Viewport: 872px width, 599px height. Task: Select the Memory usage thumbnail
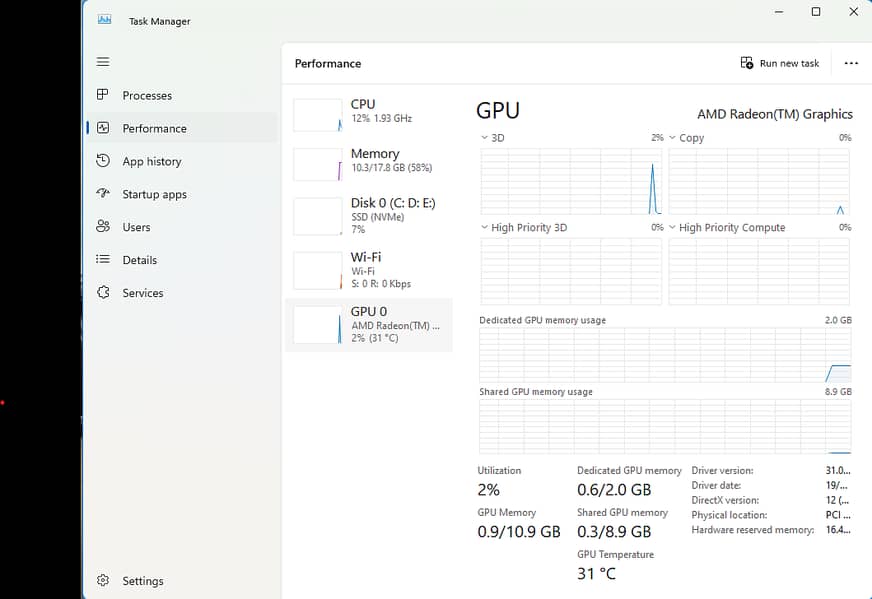(x=317, y=164)
